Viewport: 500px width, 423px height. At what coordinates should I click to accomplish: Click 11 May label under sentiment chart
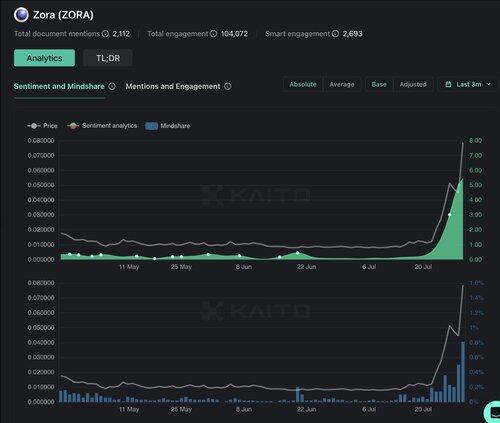(129, 267)
